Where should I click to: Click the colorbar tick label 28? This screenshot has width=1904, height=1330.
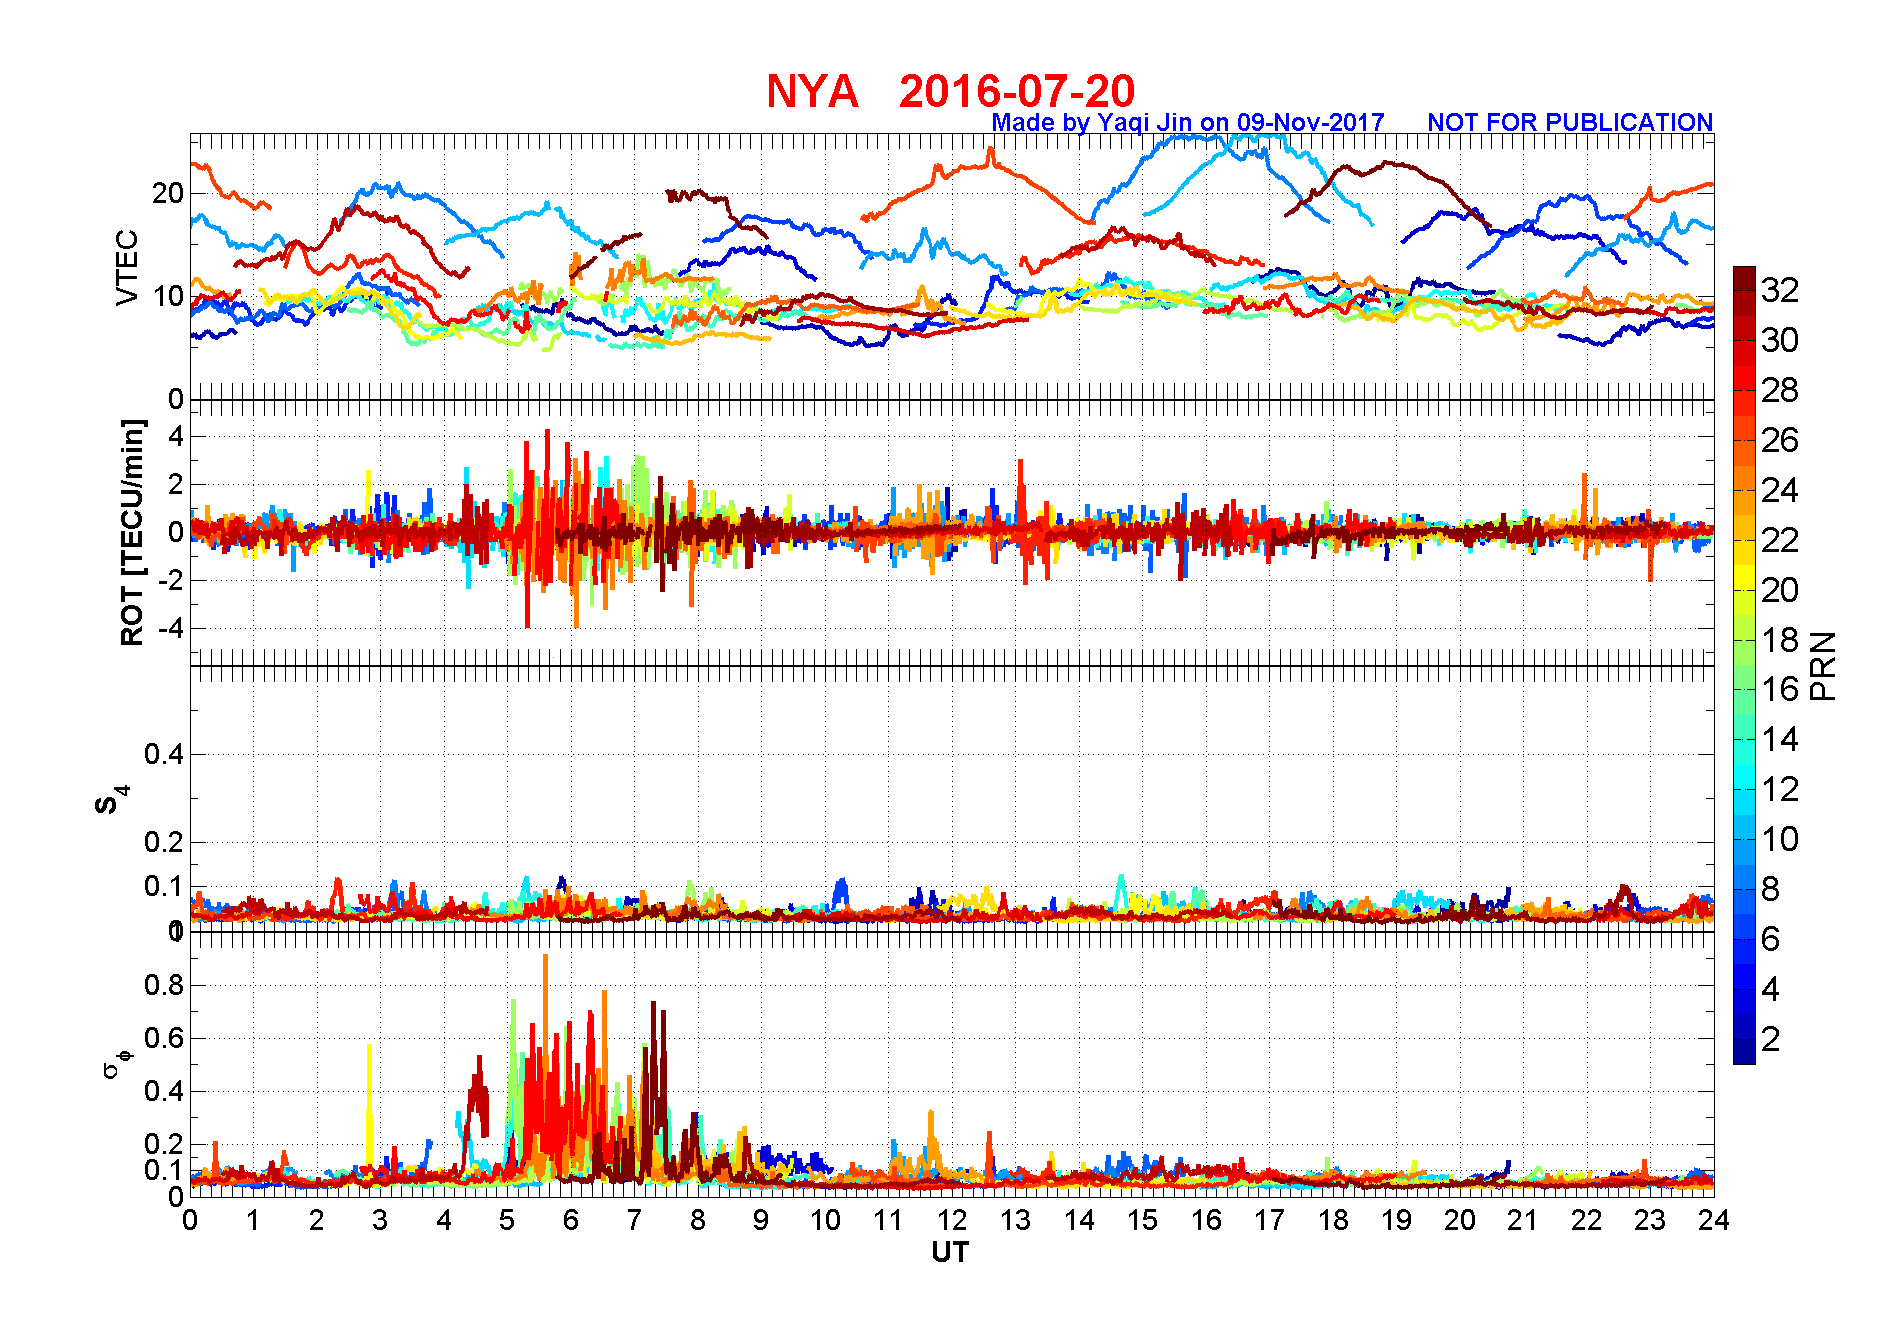[1780, 390]
